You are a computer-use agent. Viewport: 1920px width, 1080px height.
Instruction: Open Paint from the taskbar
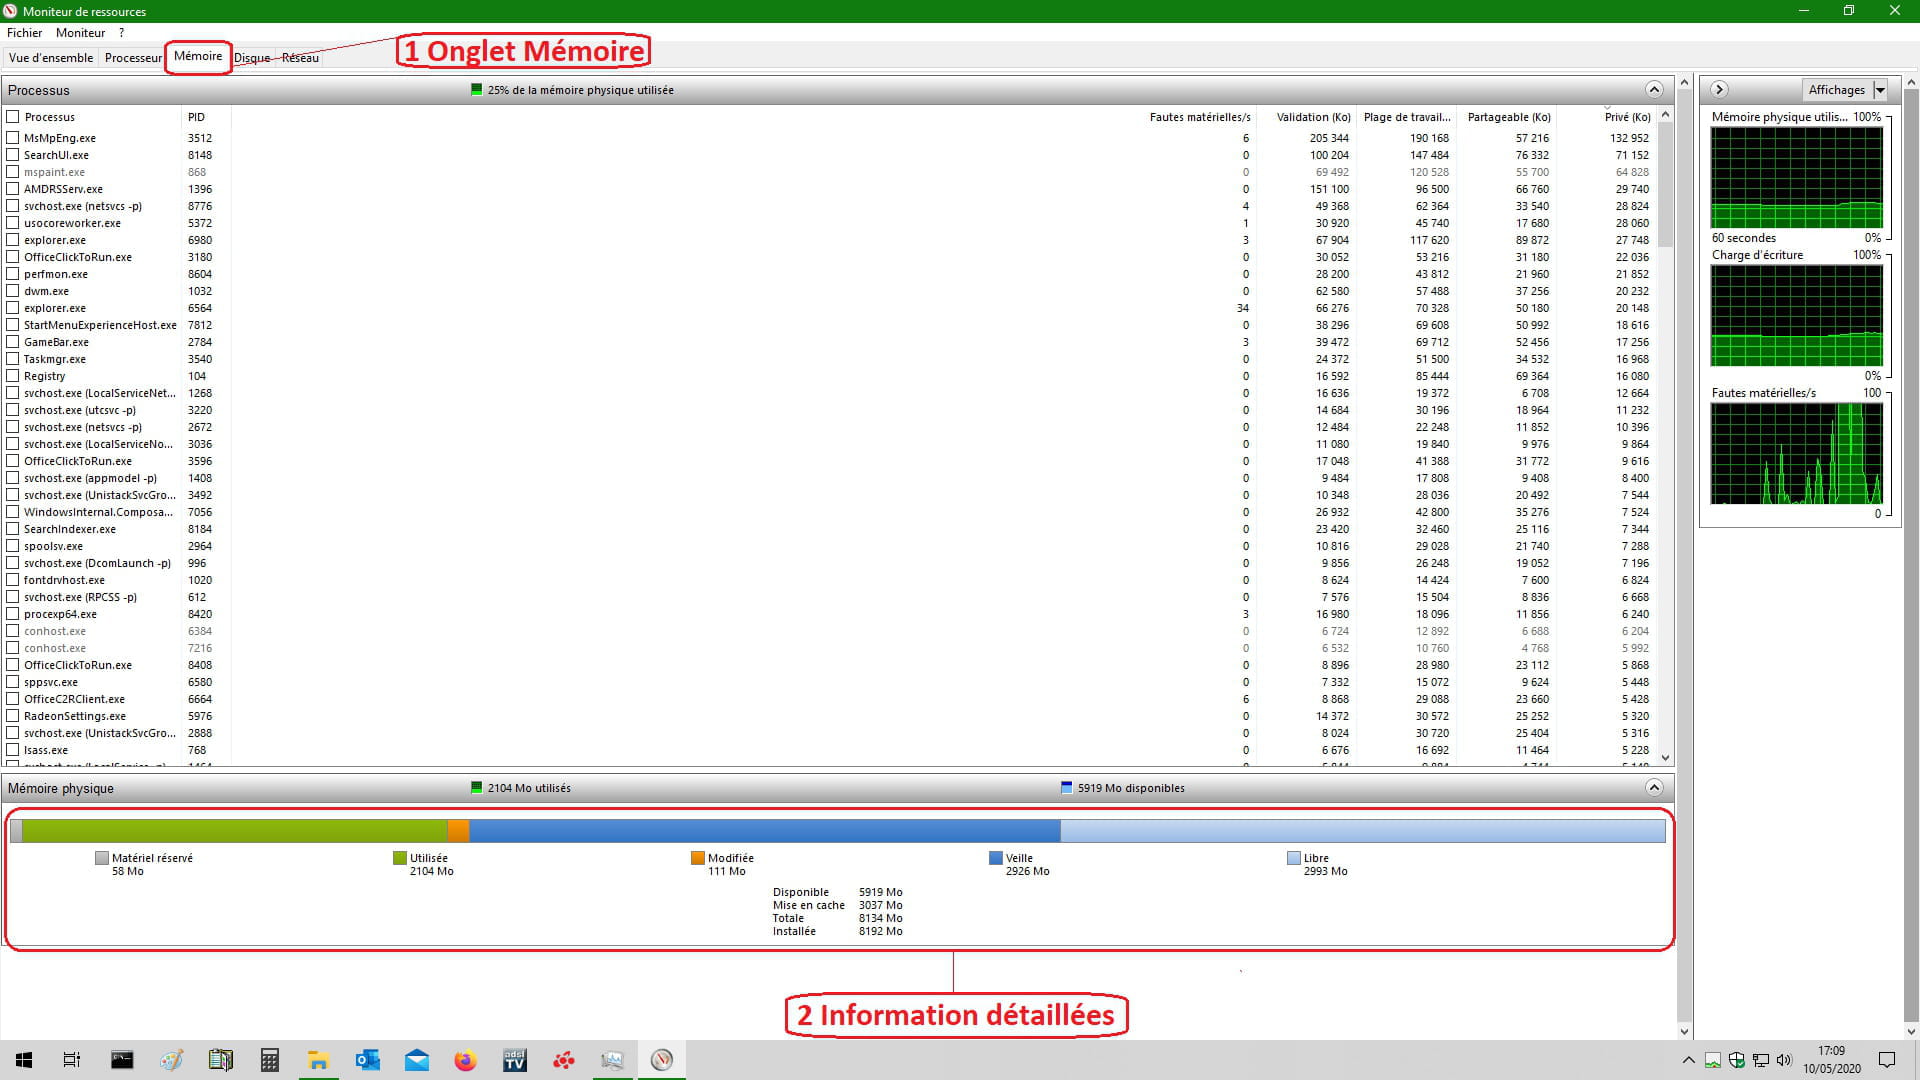(171, 1060)
